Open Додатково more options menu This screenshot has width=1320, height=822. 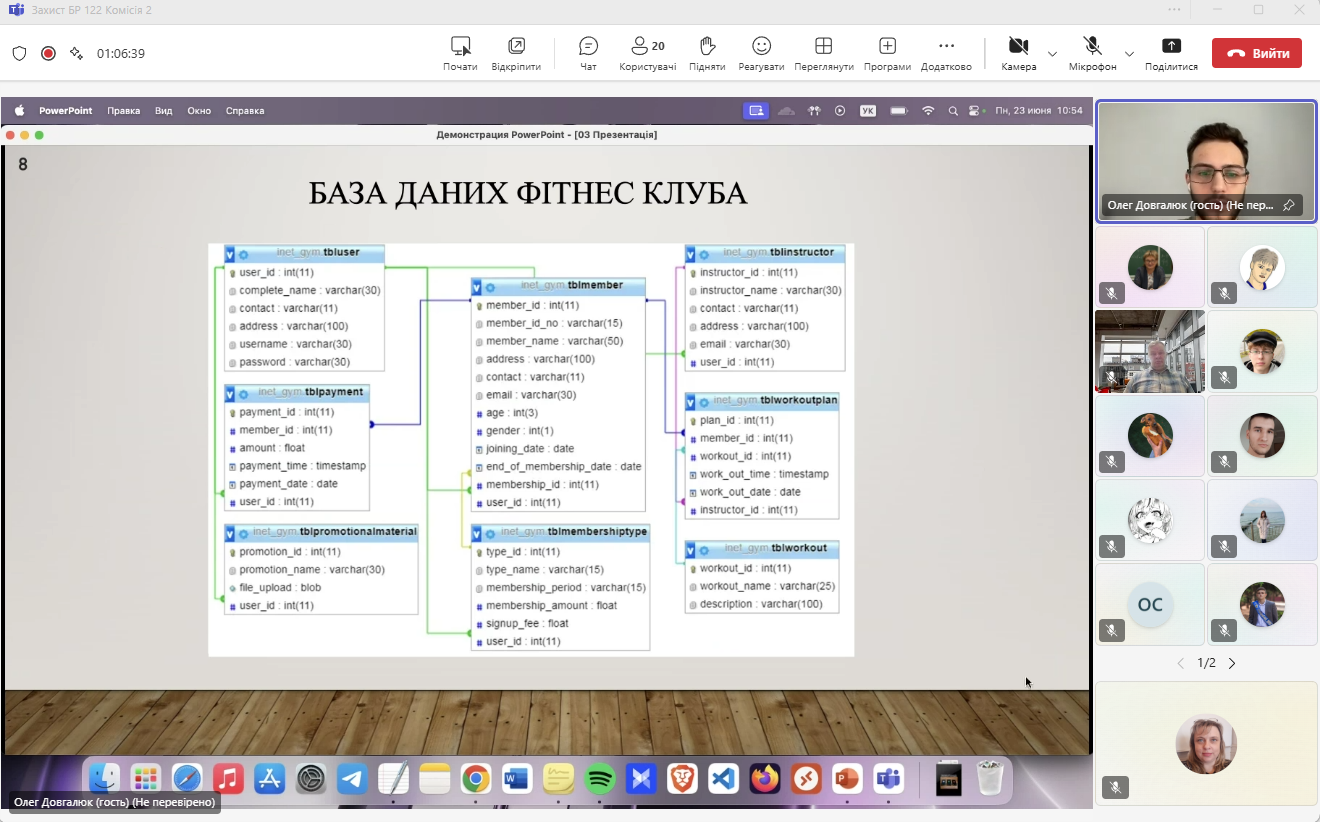[946, 53]
